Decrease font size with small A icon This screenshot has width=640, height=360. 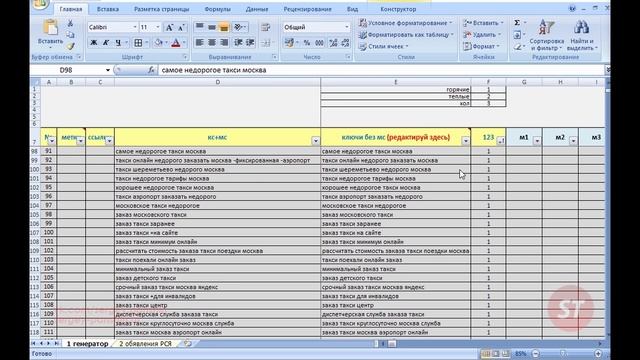click(x=181, y=27)
